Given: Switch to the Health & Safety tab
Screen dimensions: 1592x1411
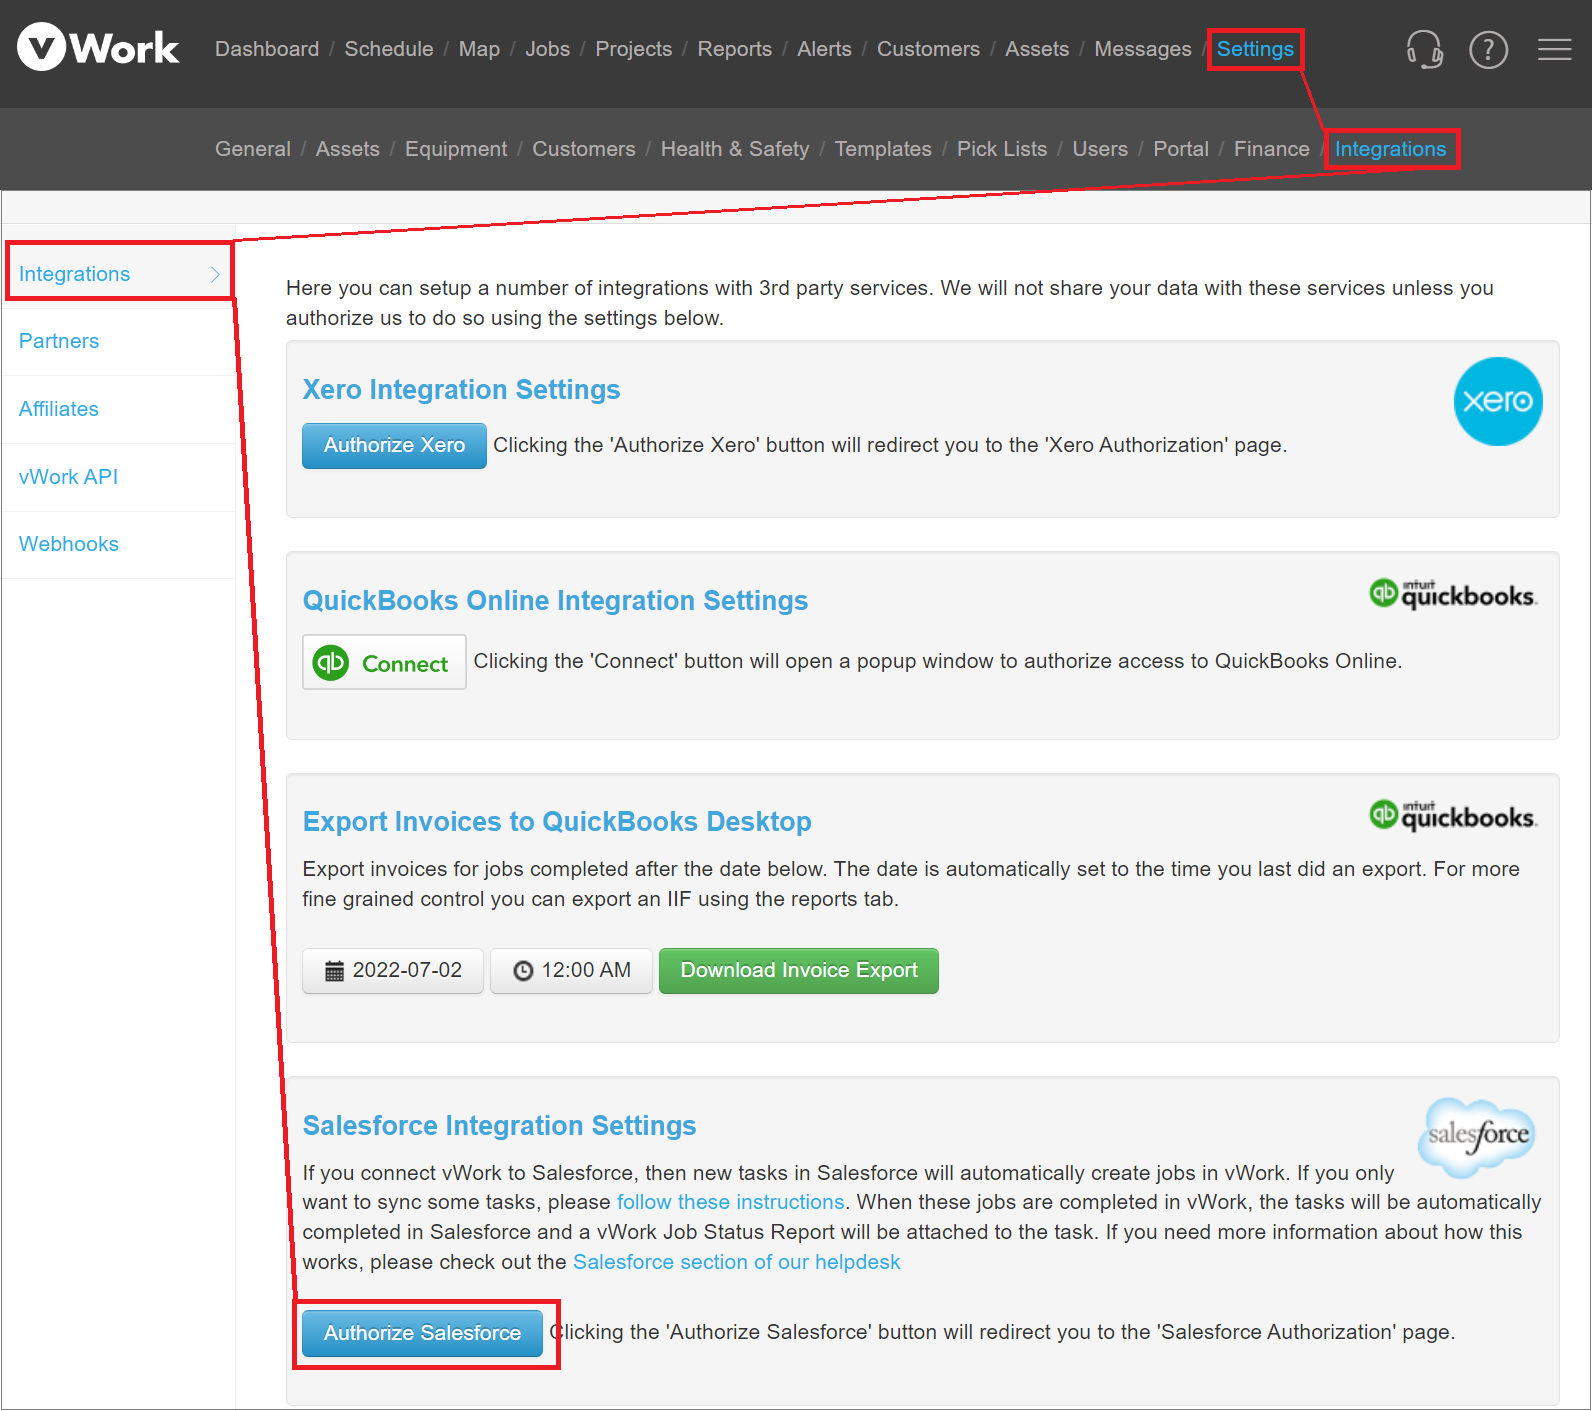Looking at the screenshot, I should pyautogui.click(x=735, y=149).
